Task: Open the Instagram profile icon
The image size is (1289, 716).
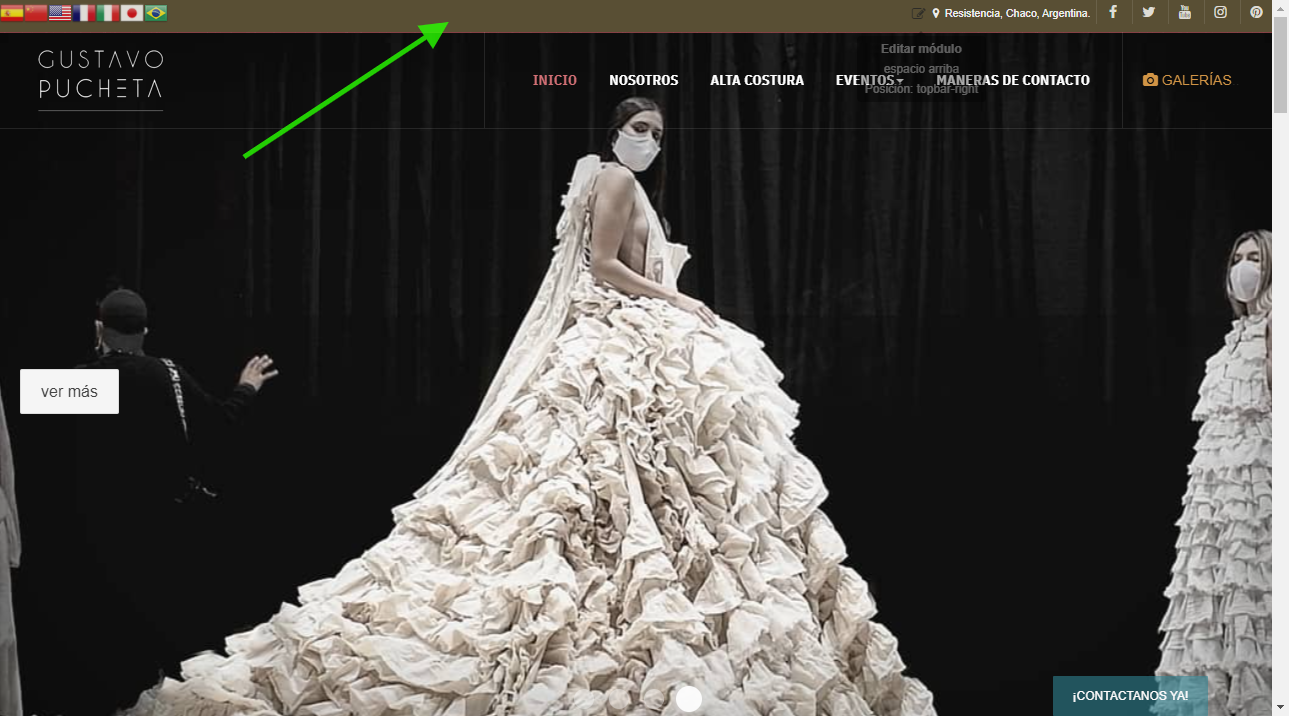Action: pyautogui.click(x=1221, y=12)
